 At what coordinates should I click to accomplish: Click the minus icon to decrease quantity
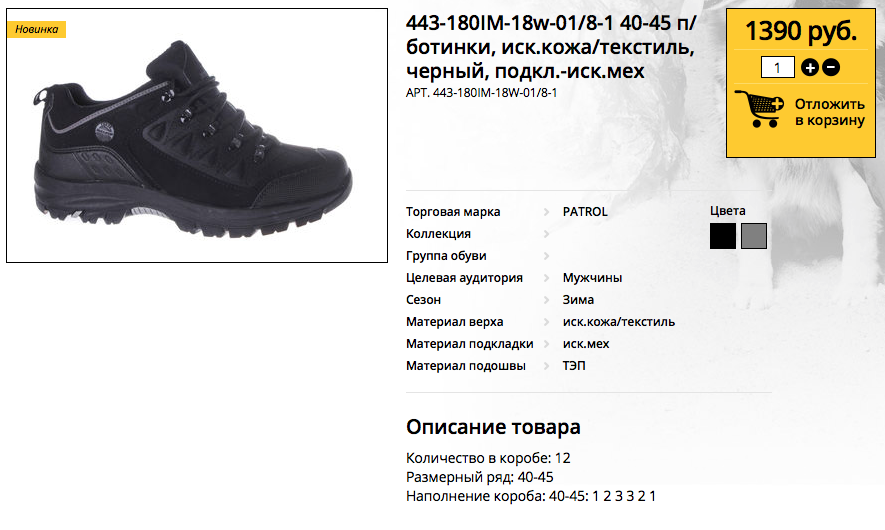click(x=831, y=68)
